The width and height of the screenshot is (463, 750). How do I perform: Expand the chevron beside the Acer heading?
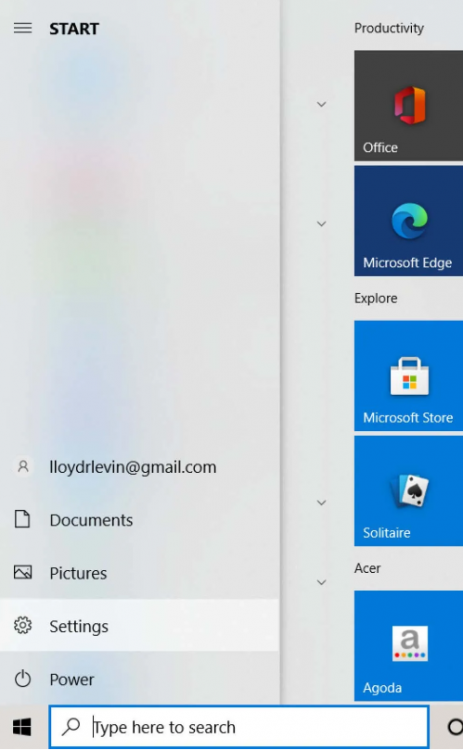[322, 582]
